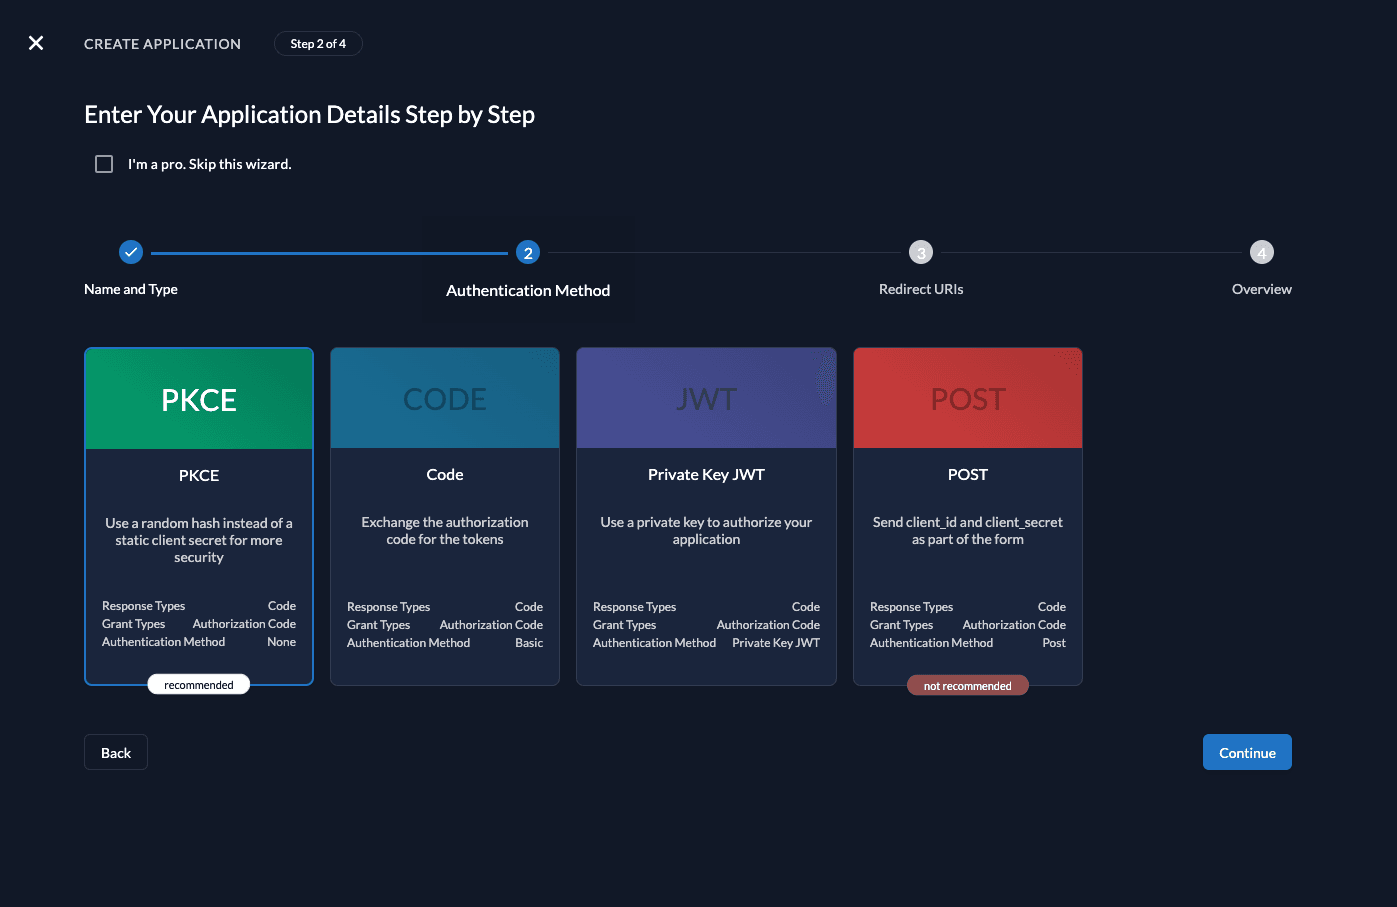Click the Step 2 of 4 pill

point(318,43)
